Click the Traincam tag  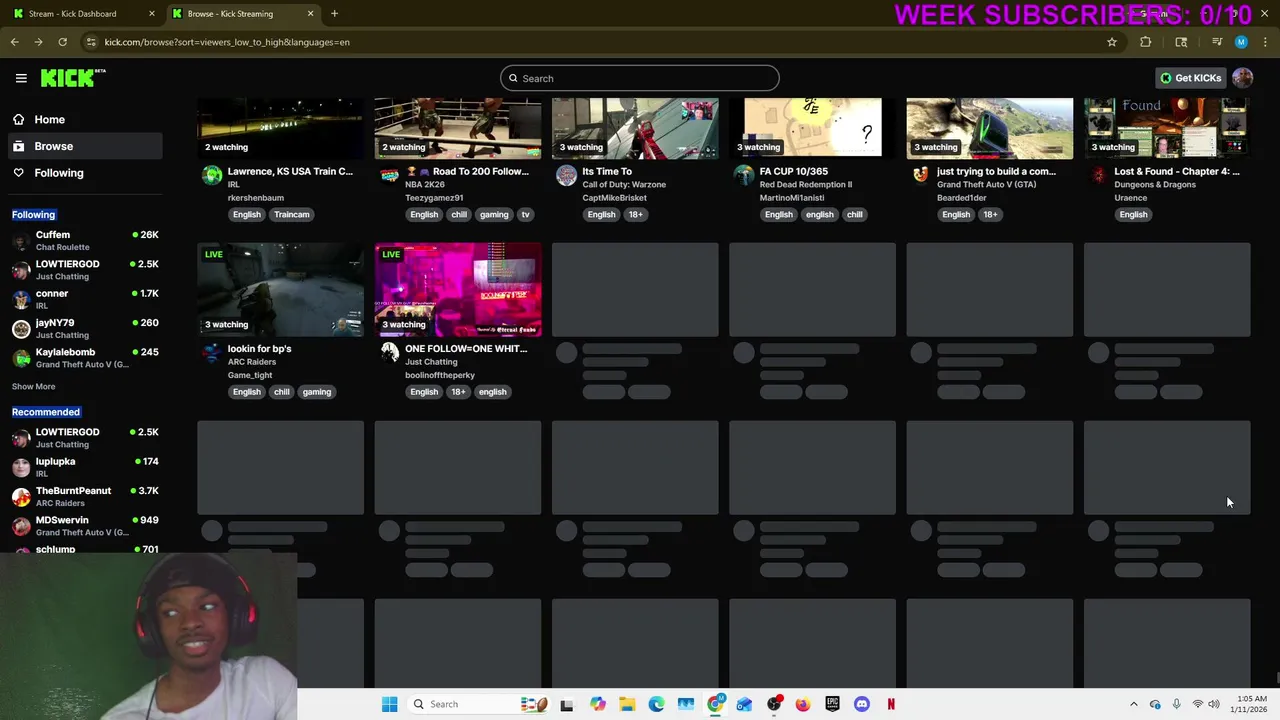(292, 214)
